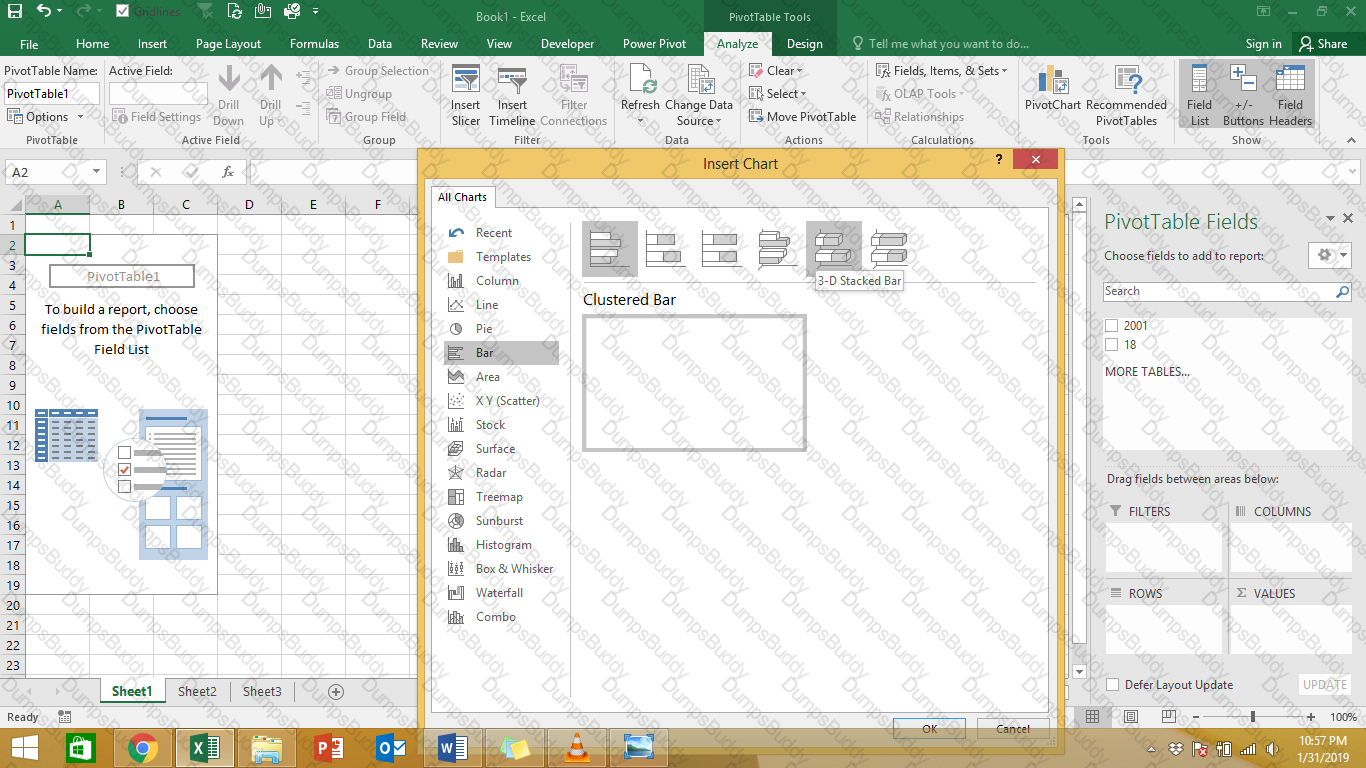Open the Change Data Source dropdown
1366x768 pixels.
[717, 122]
